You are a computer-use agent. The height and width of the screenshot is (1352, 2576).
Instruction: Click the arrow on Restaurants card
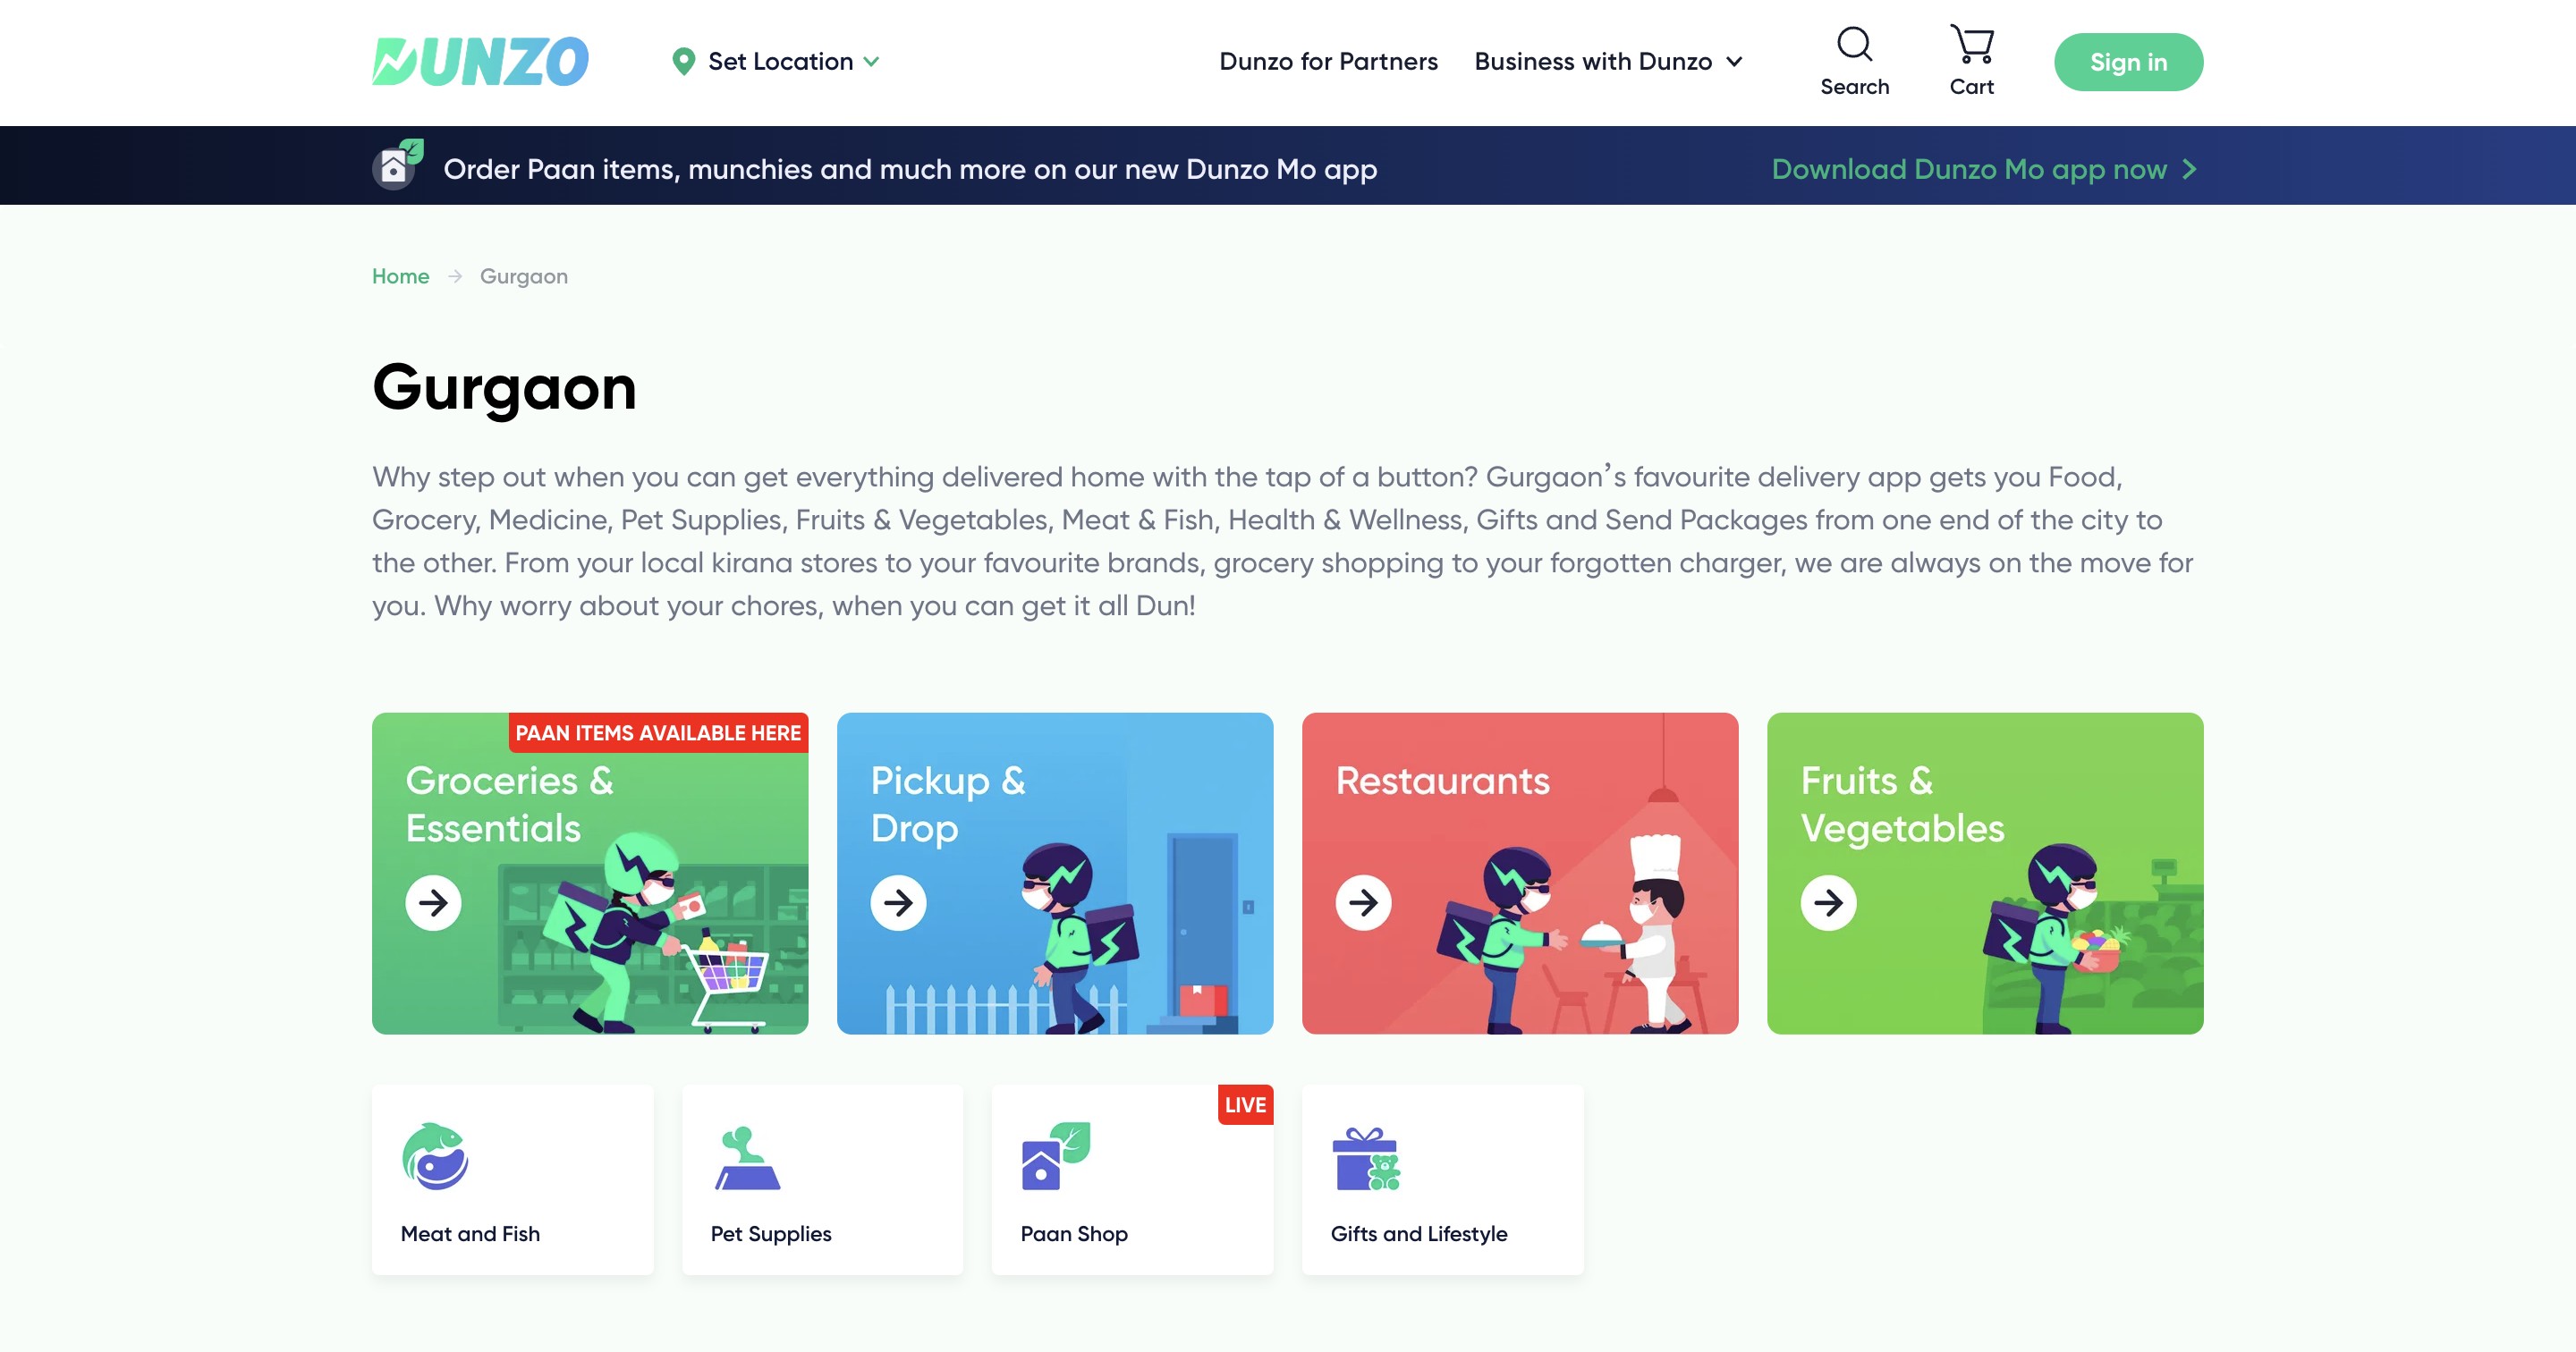[1363, 903]
